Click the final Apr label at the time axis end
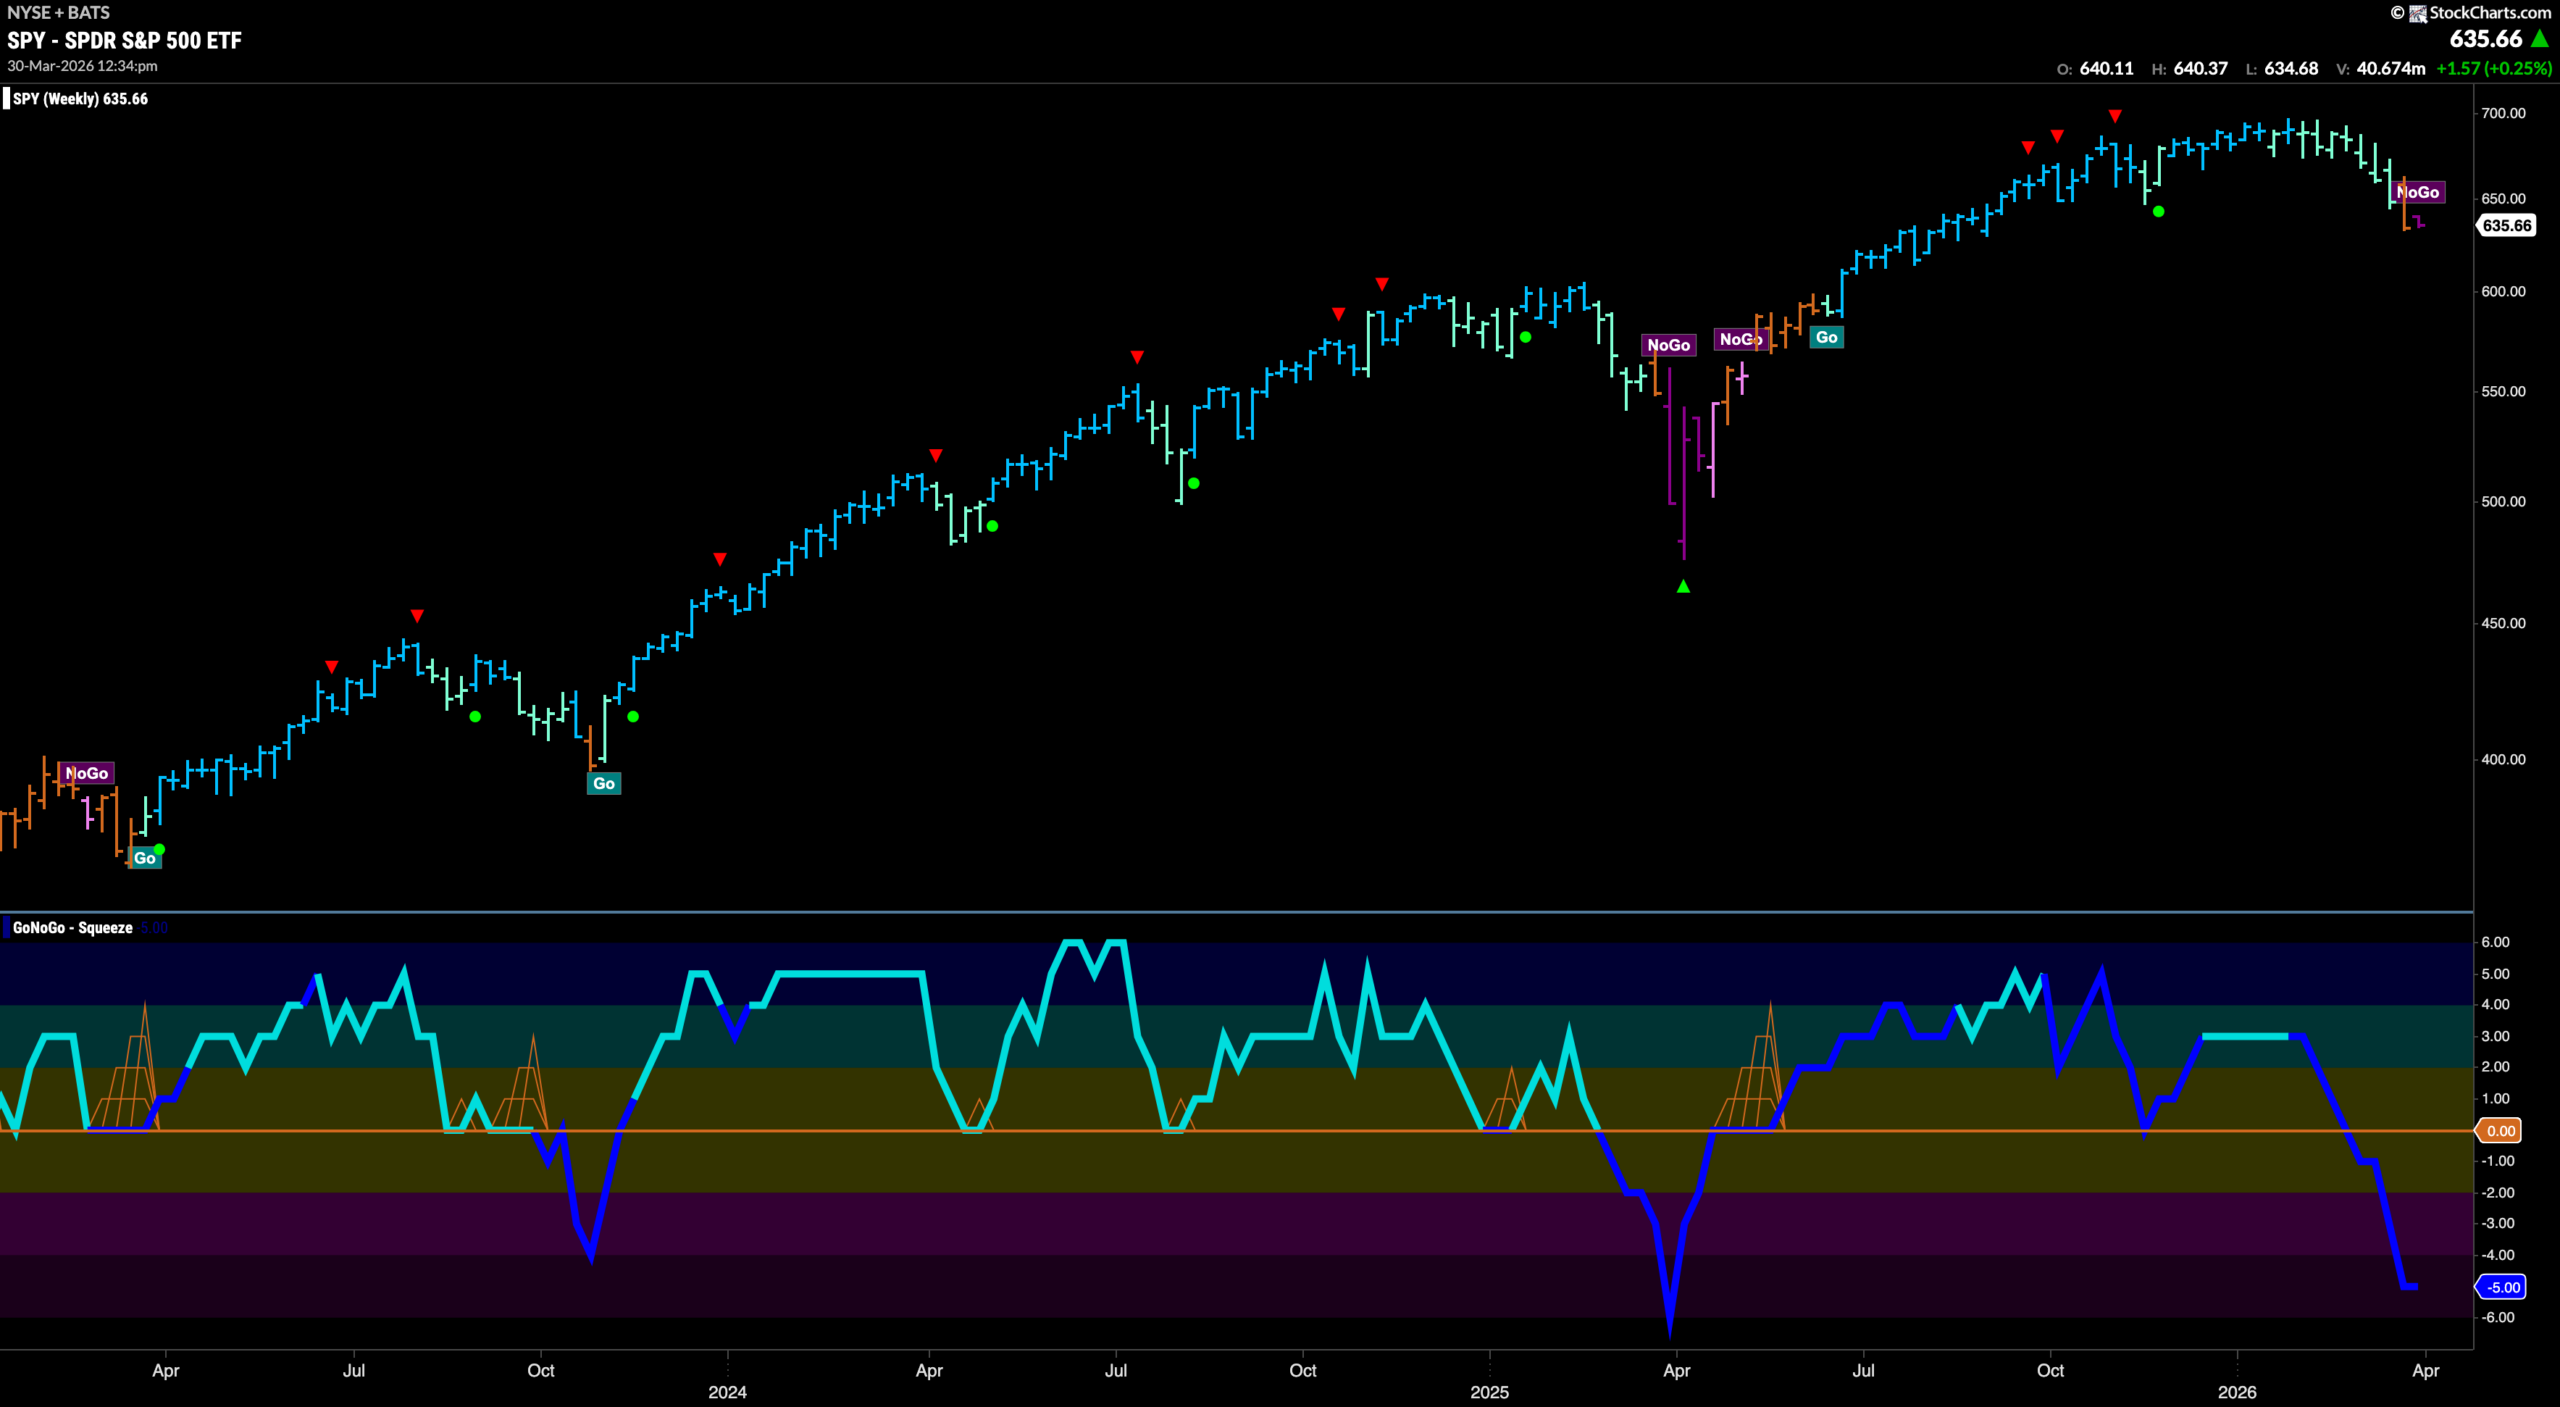 pos(2425,1370)
